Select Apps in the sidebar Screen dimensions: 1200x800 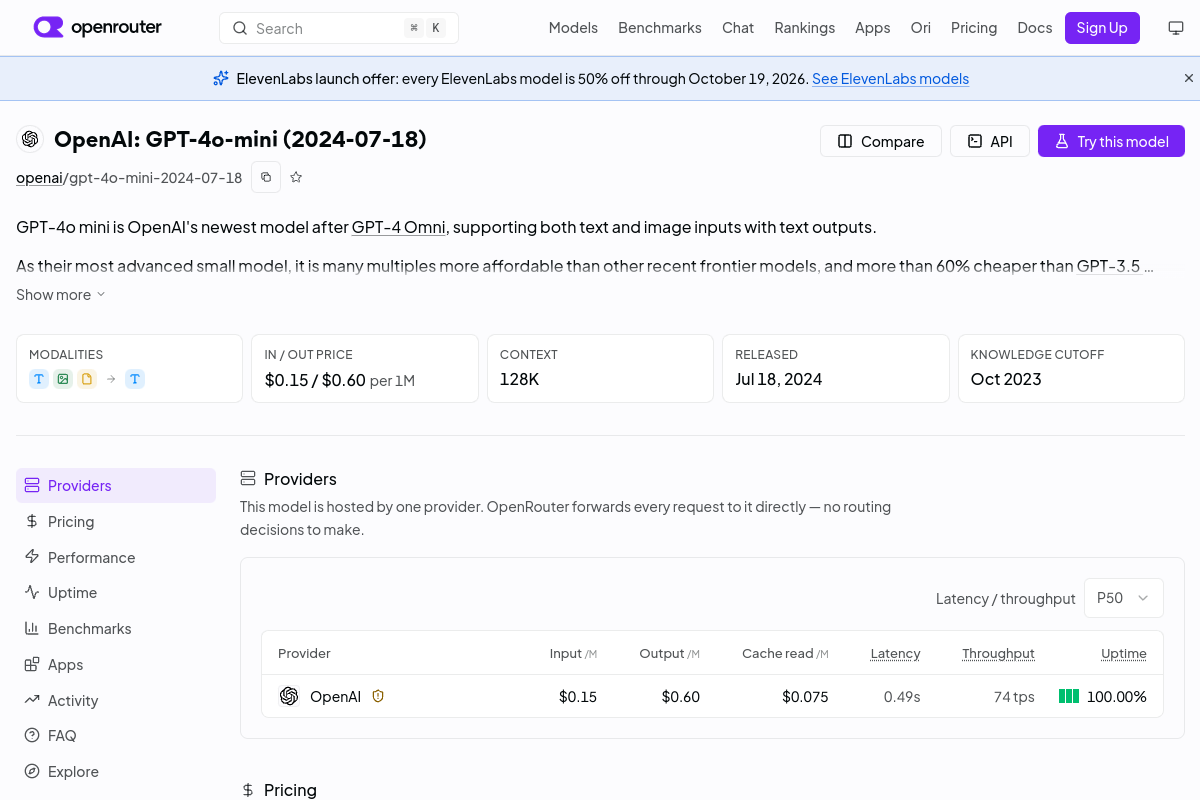pos(116,665)
